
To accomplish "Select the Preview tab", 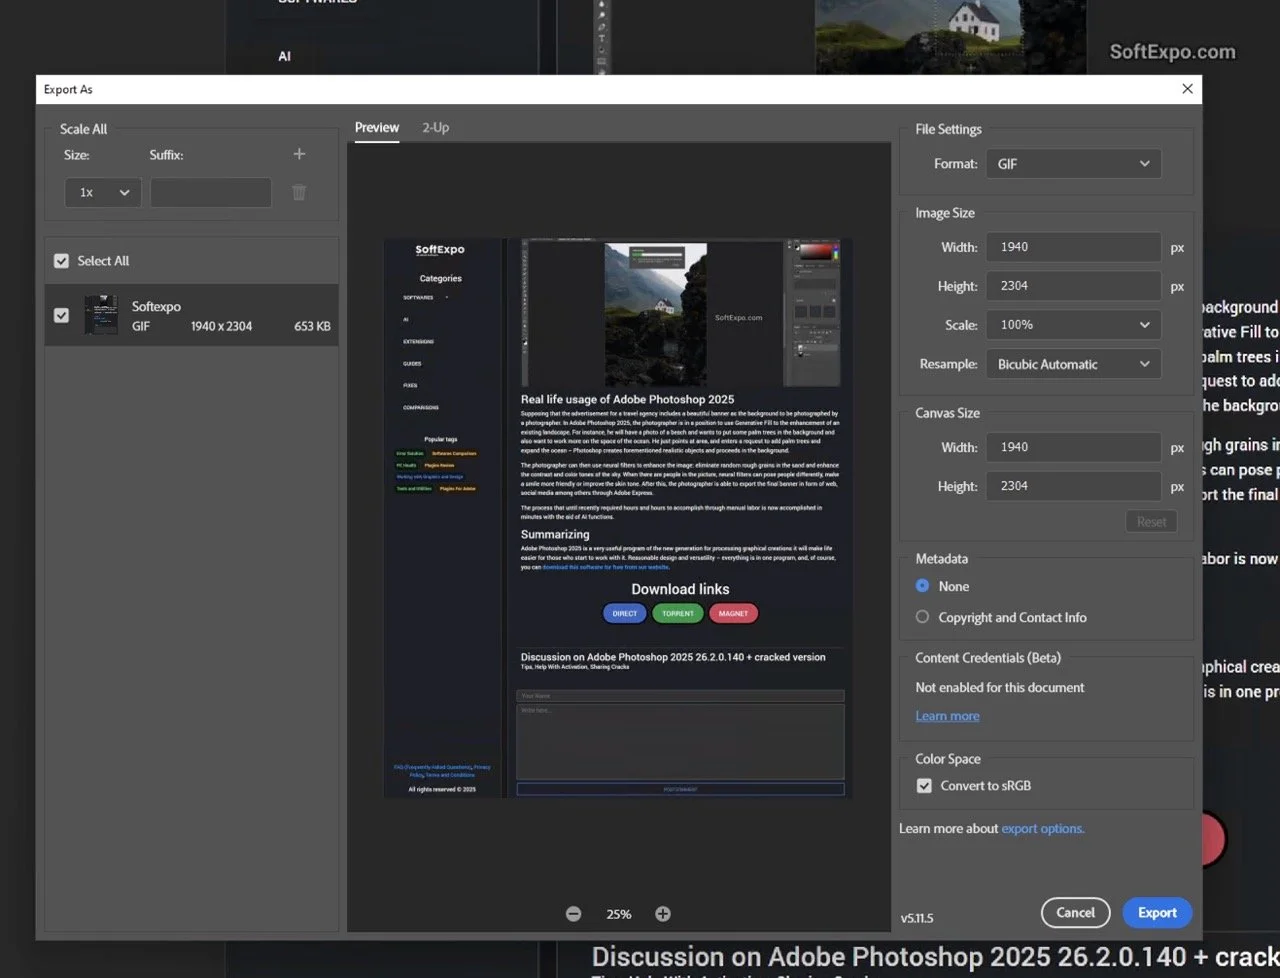I will pyautogui.click(x=376, y=127).
